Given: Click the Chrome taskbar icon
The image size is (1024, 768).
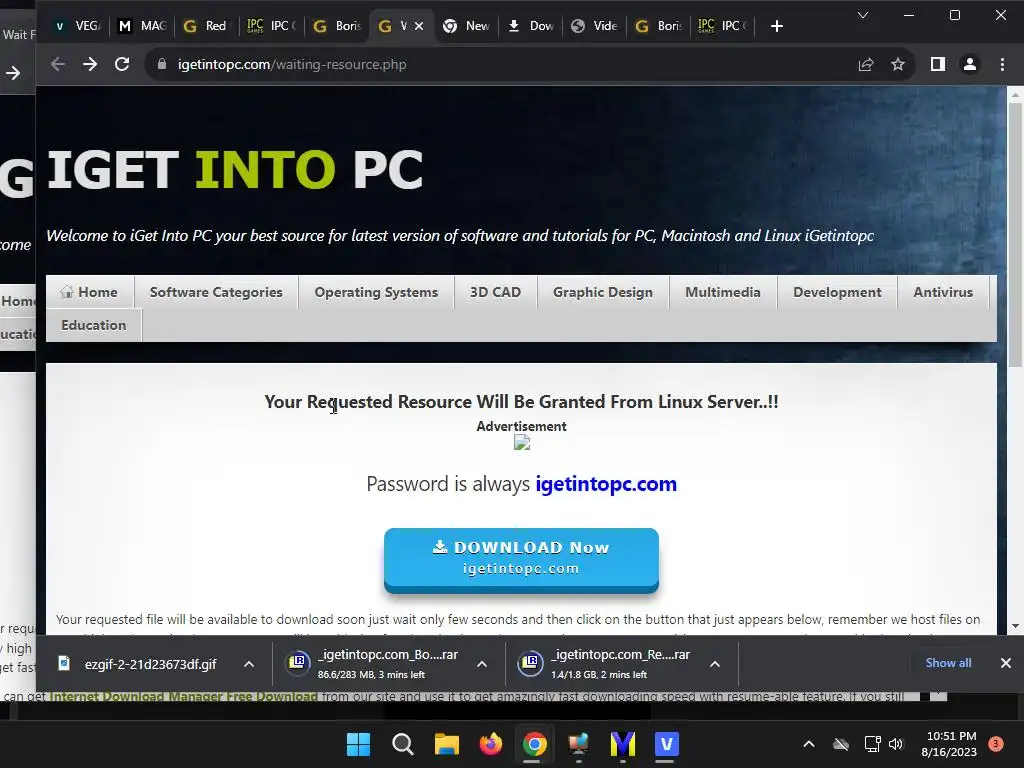Looking at the screenshot, I should [x=534, y=744].
